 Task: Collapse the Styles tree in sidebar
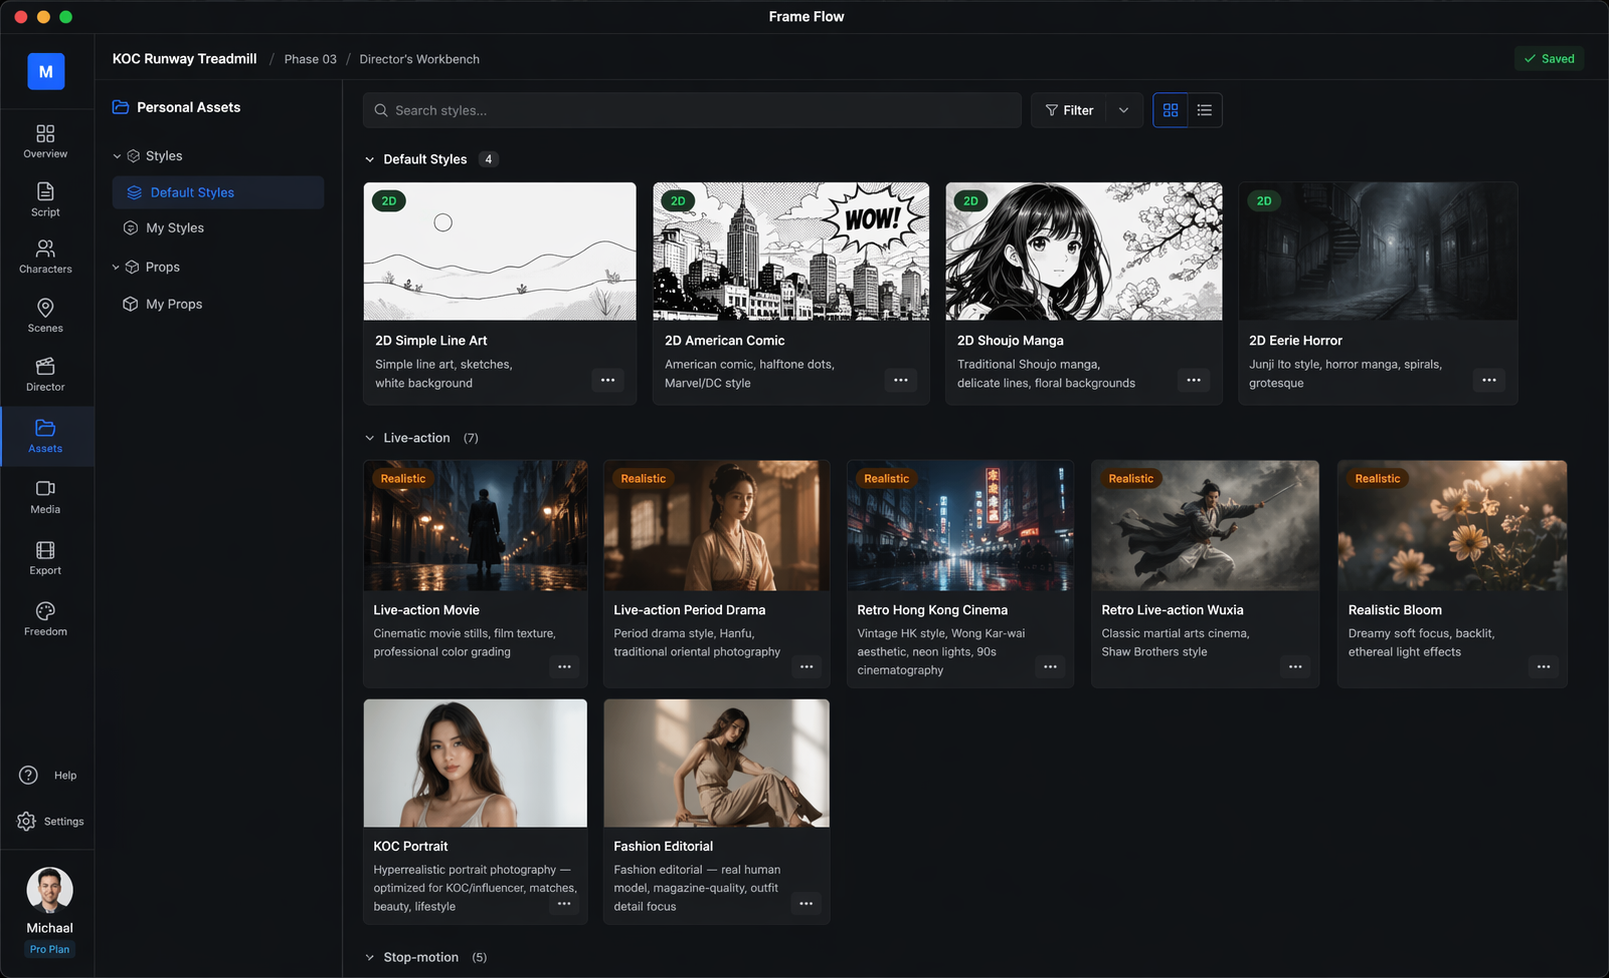tap(117, 156)
